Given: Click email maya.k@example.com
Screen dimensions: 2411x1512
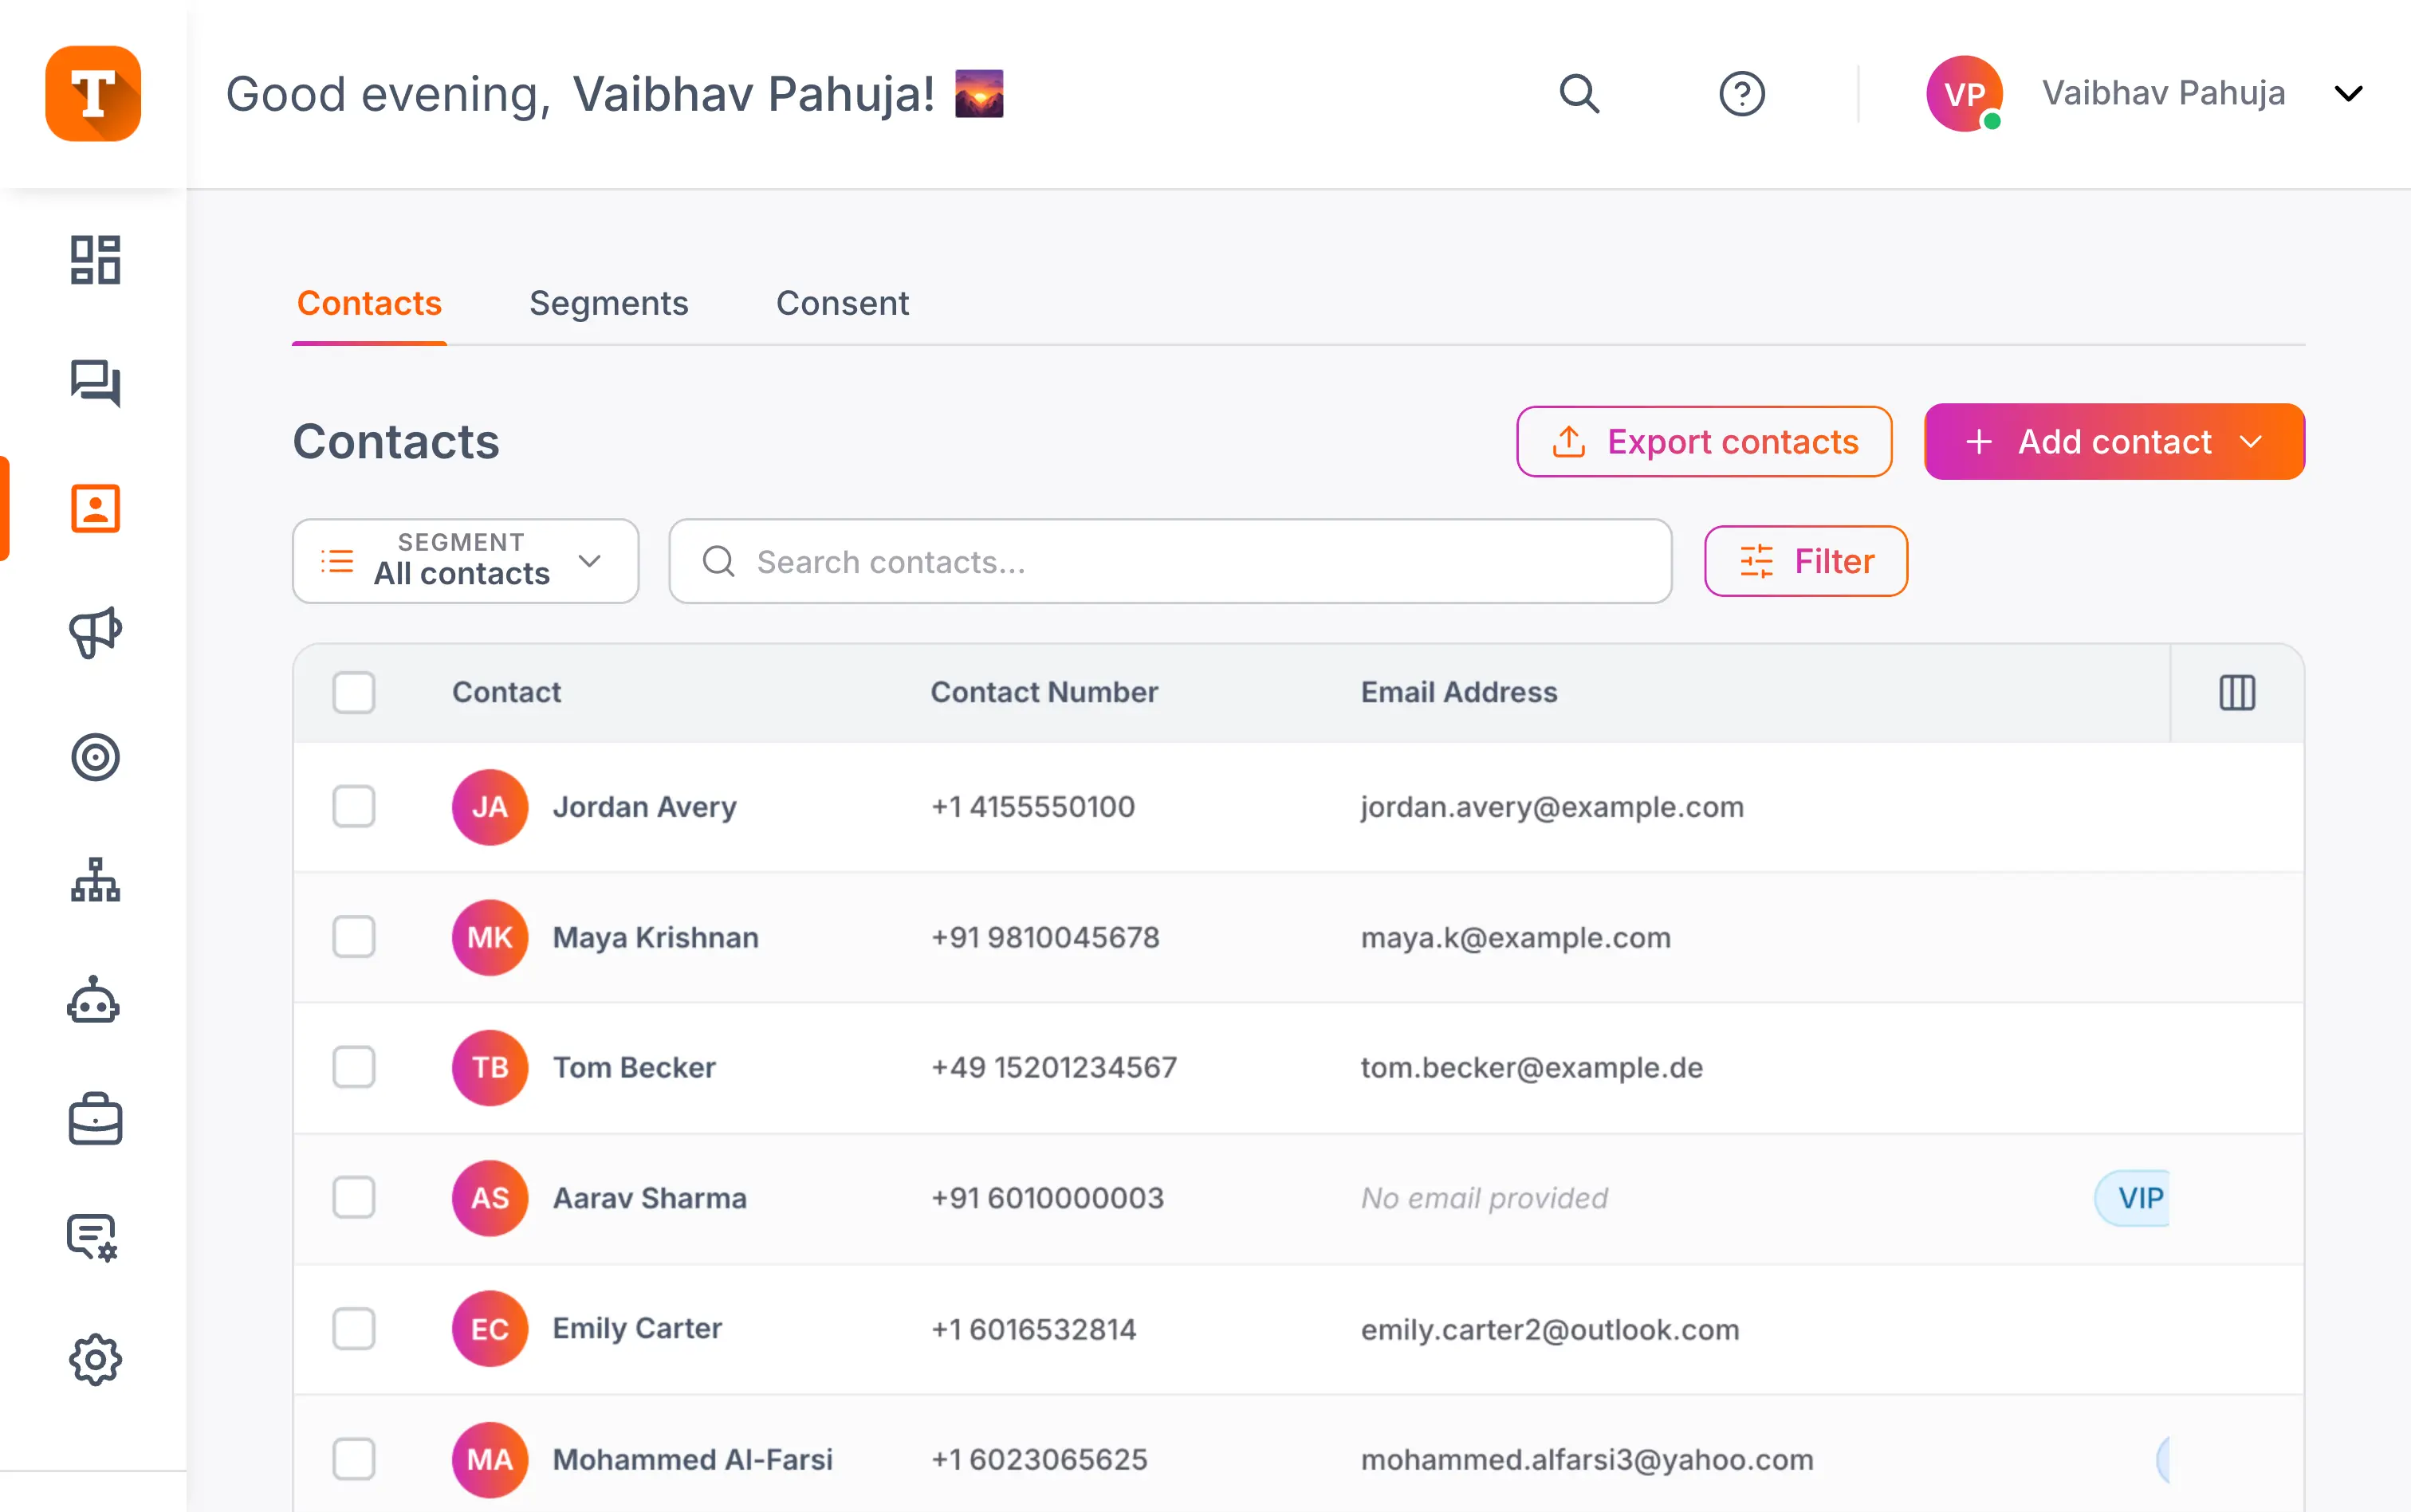Looking at the screenshot, I should coord(1515,937).
